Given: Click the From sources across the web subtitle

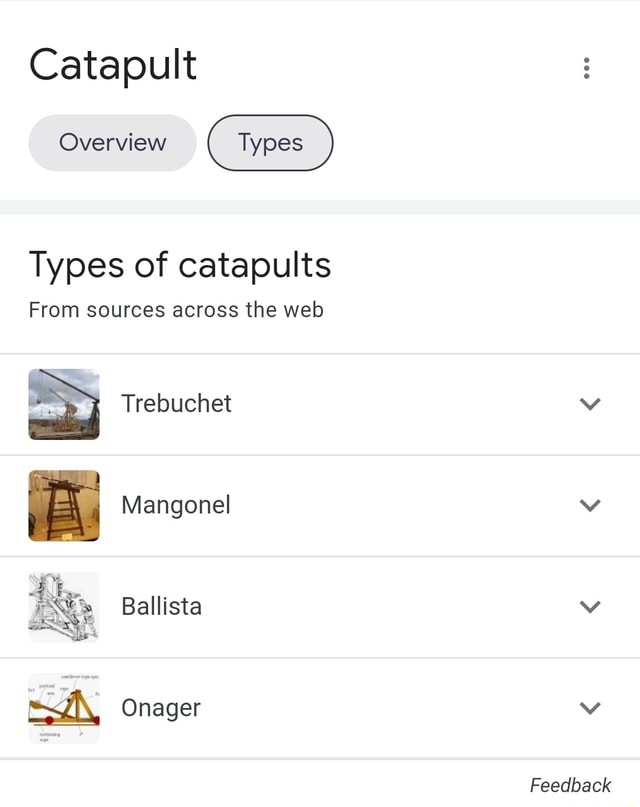Looking at the screenshot, I should pos(174,310).
